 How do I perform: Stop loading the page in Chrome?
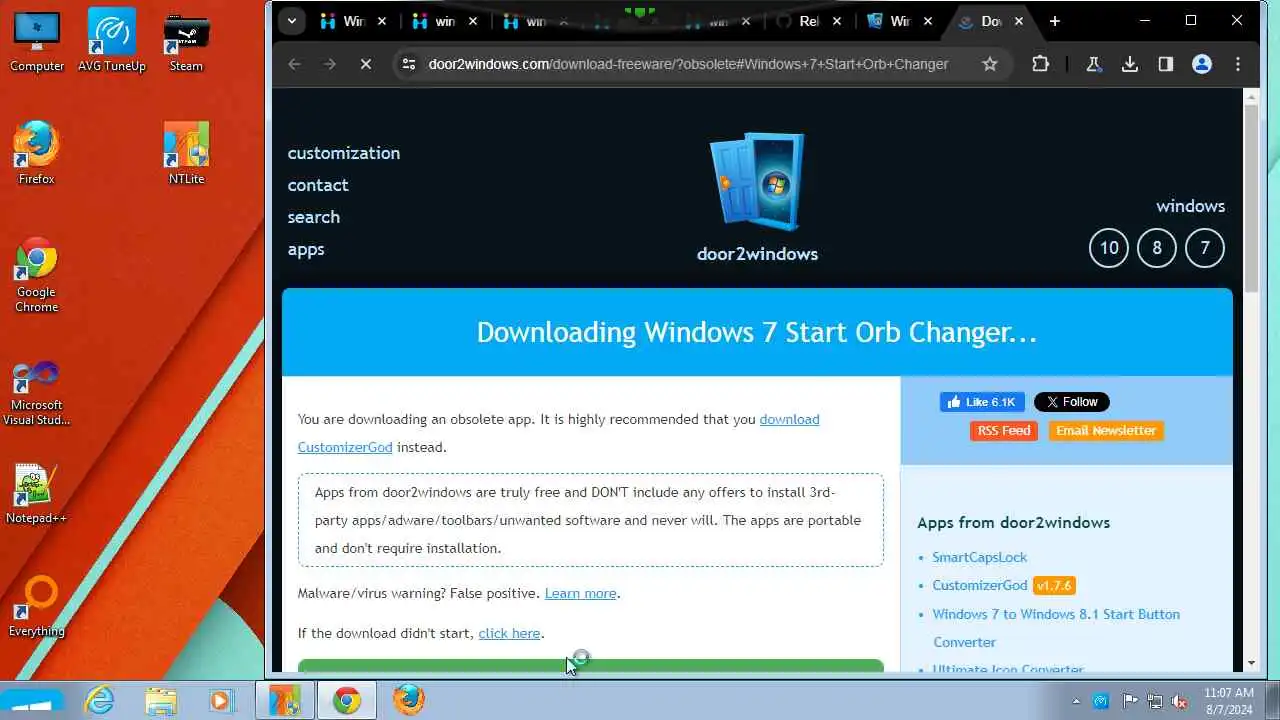pyautogui.click(x=366, y=64)
